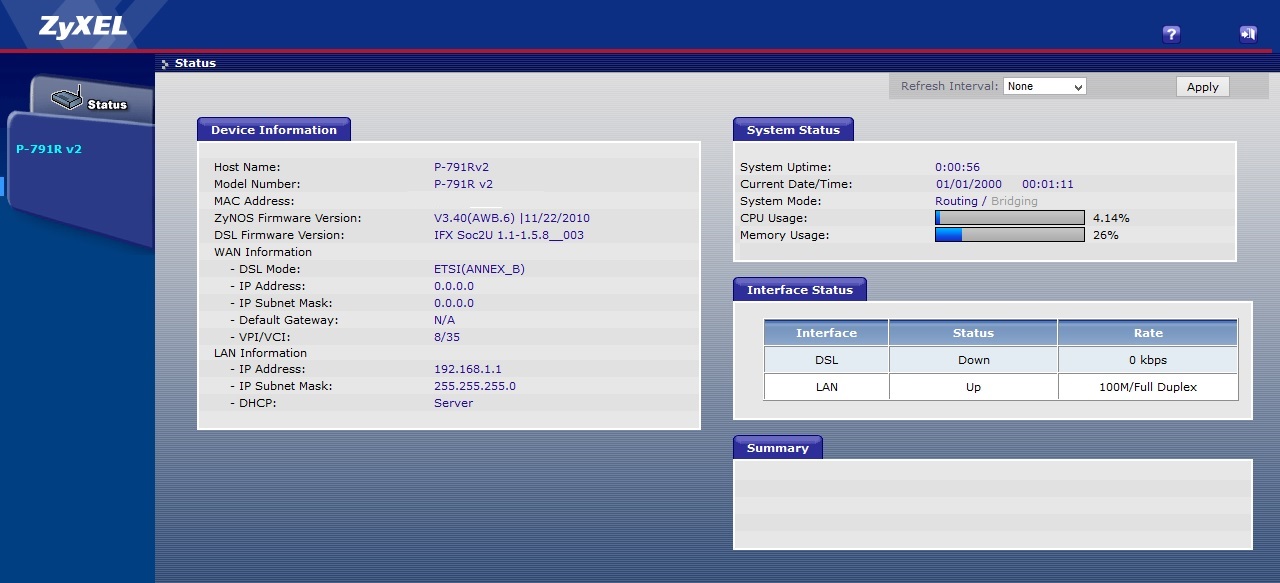Open the Refresh Interval dropdown
Screen dimensions: 1280x583
click(1044, 86)
